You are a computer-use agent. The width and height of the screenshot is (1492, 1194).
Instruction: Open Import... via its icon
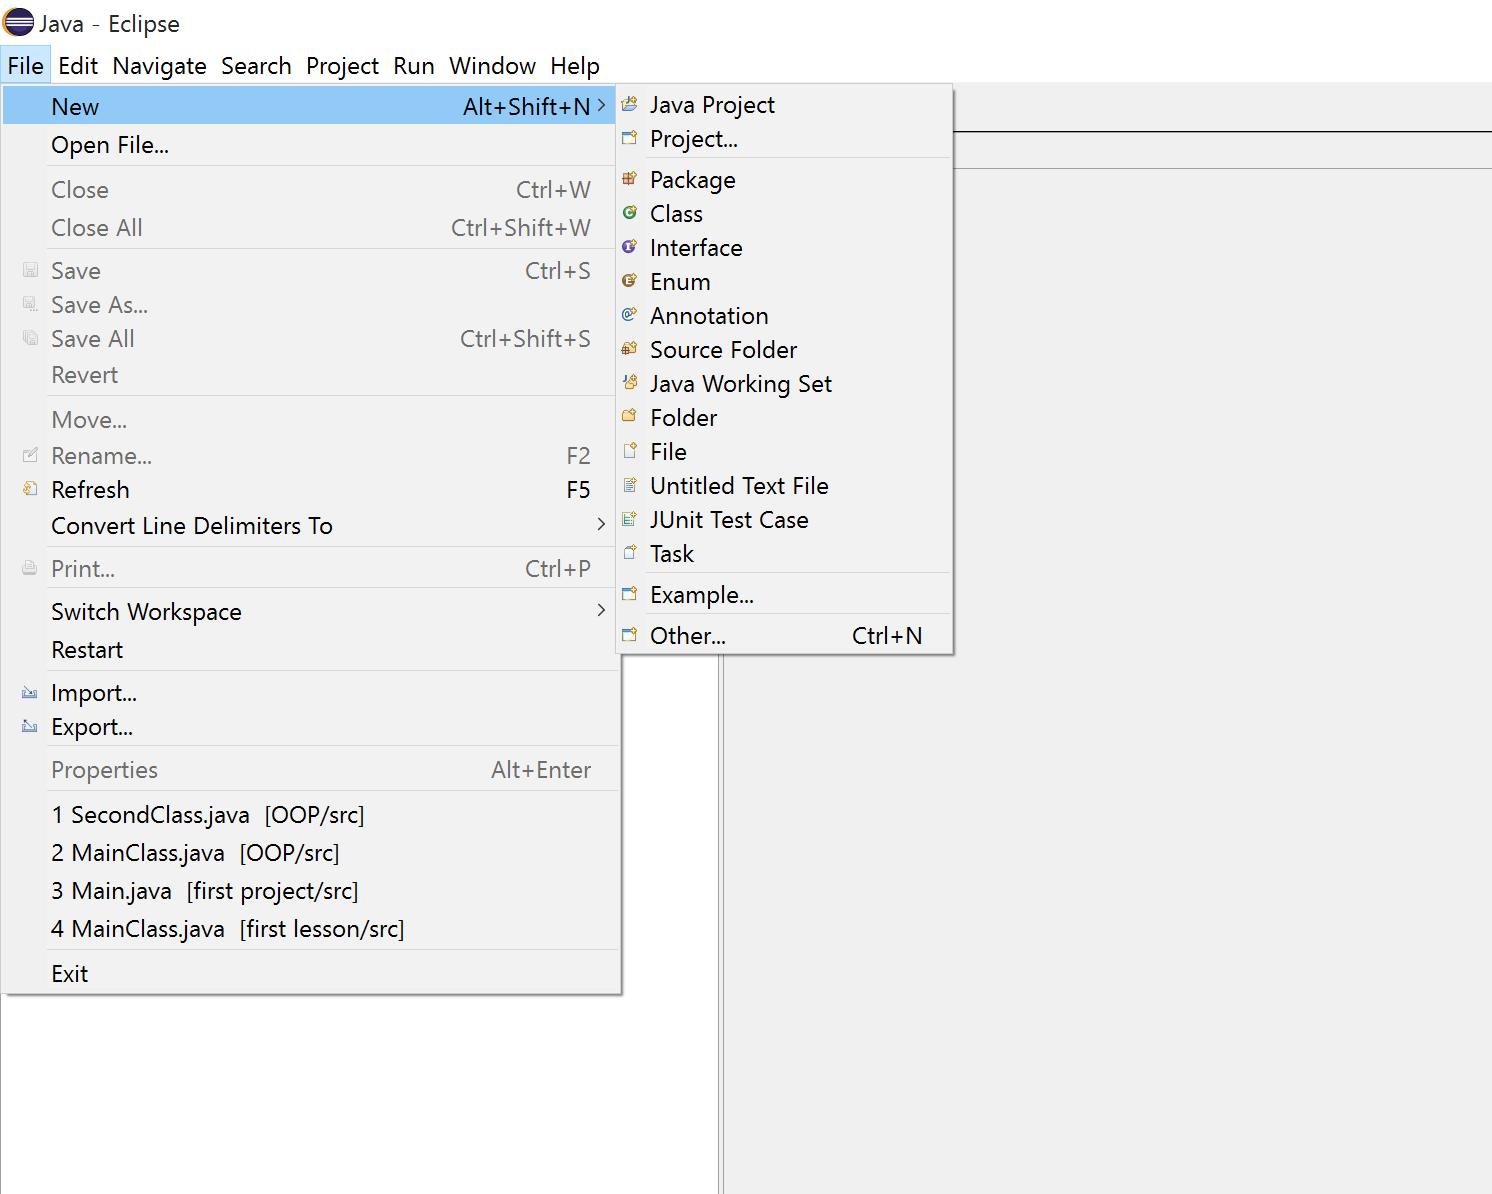click(x=30, y=692)
